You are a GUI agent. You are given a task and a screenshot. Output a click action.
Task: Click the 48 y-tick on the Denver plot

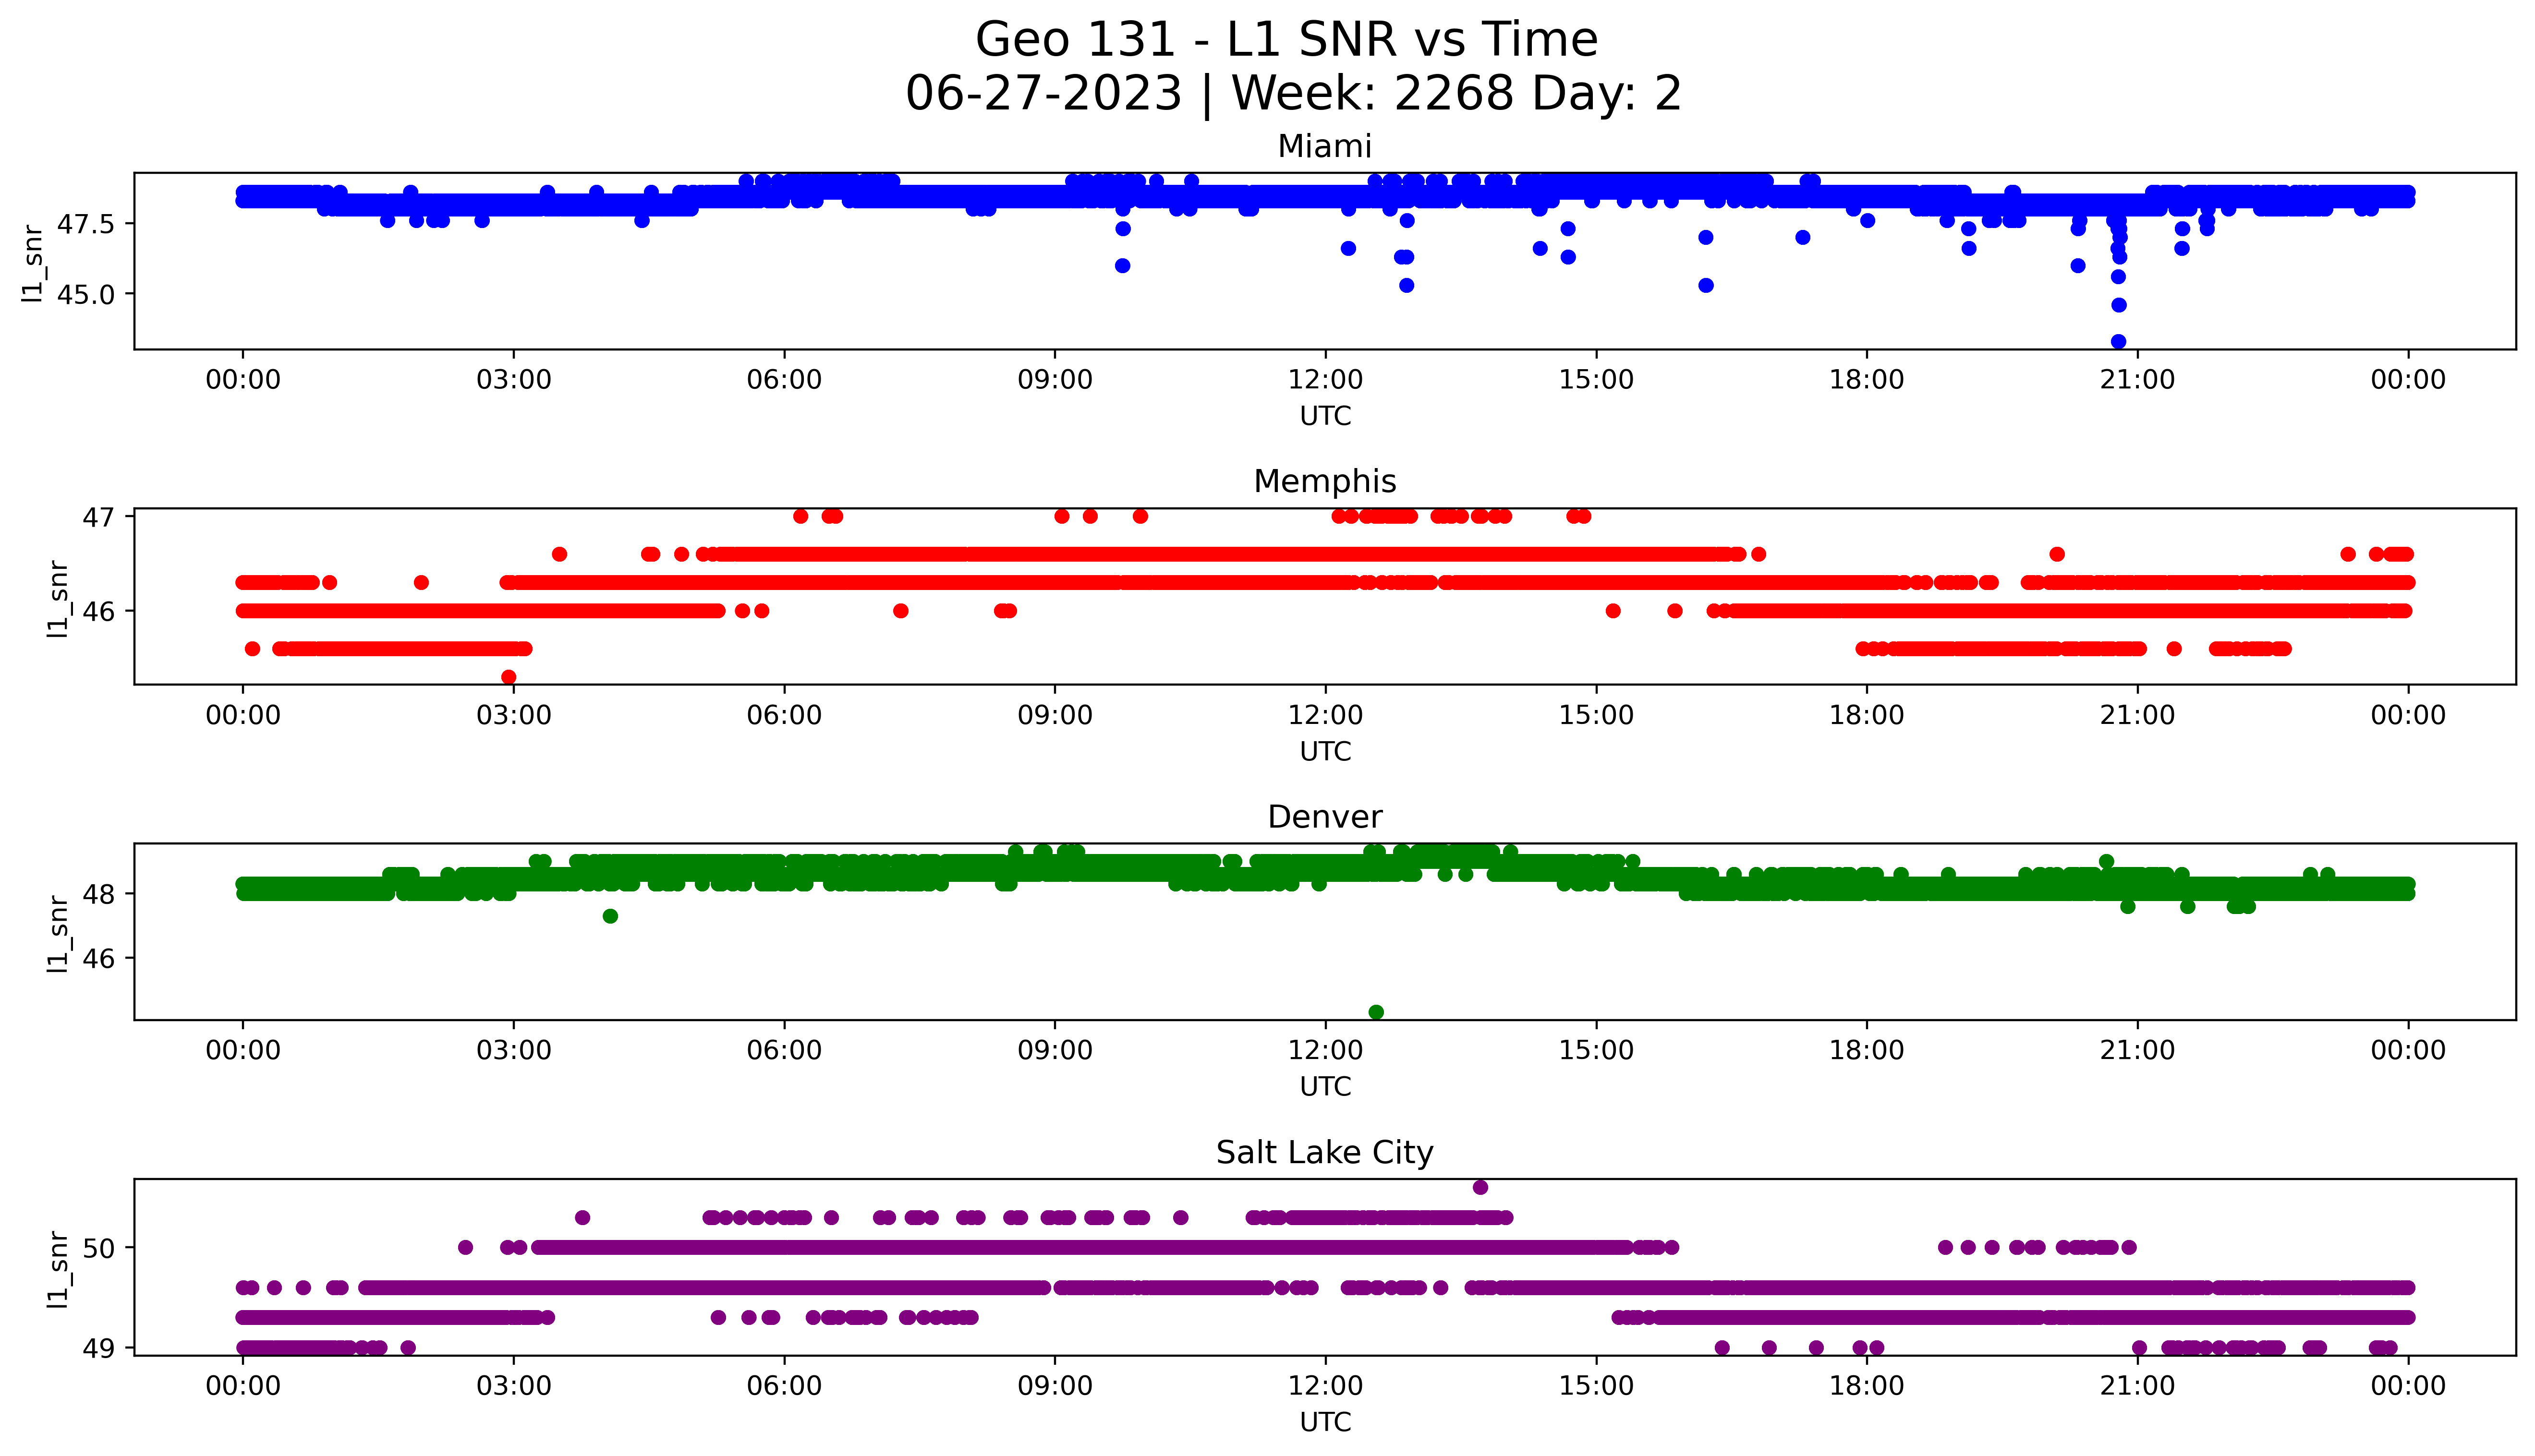click(x=98, y=894)
